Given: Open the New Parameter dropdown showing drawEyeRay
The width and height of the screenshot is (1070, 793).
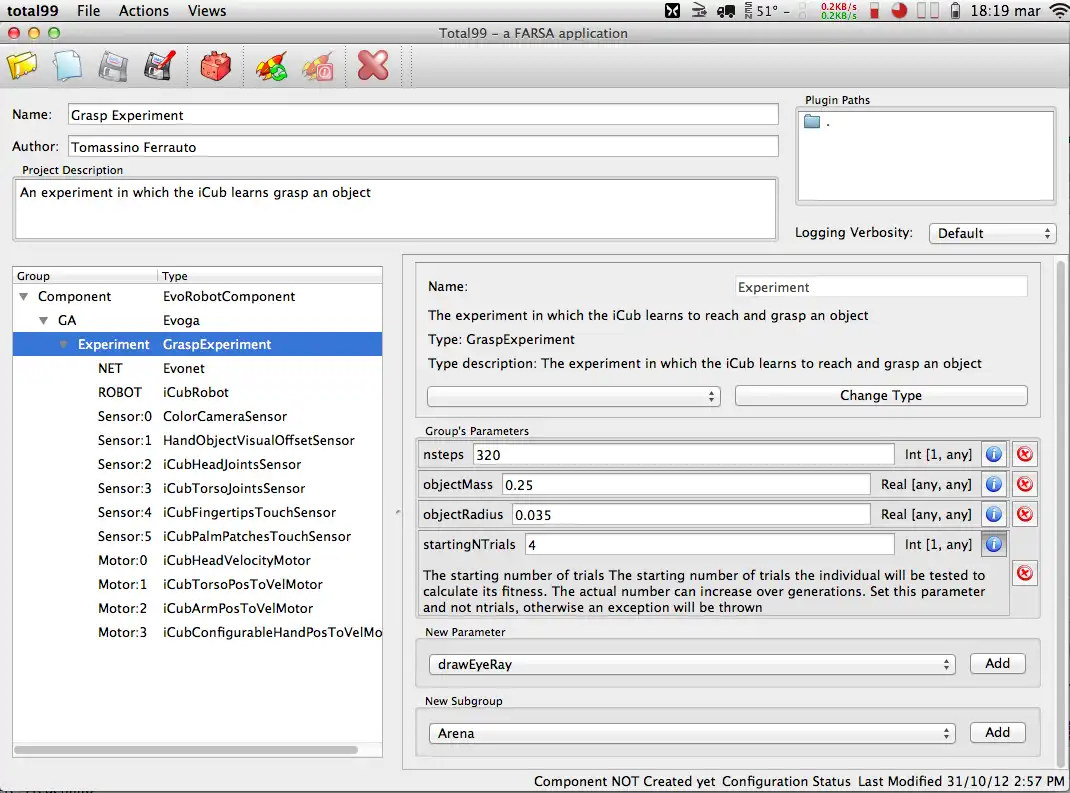Looking at the screenshot, I should click(x=690, y=663).
